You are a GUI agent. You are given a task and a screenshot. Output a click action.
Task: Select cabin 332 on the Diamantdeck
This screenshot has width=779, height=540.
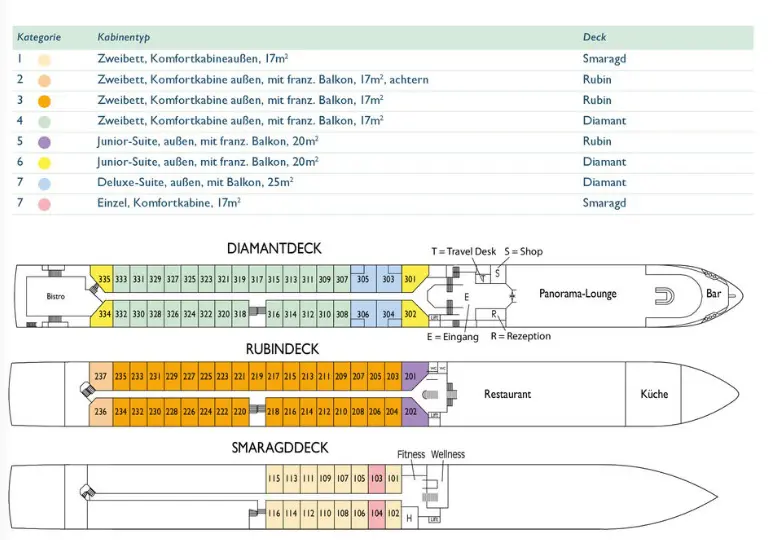121,314
